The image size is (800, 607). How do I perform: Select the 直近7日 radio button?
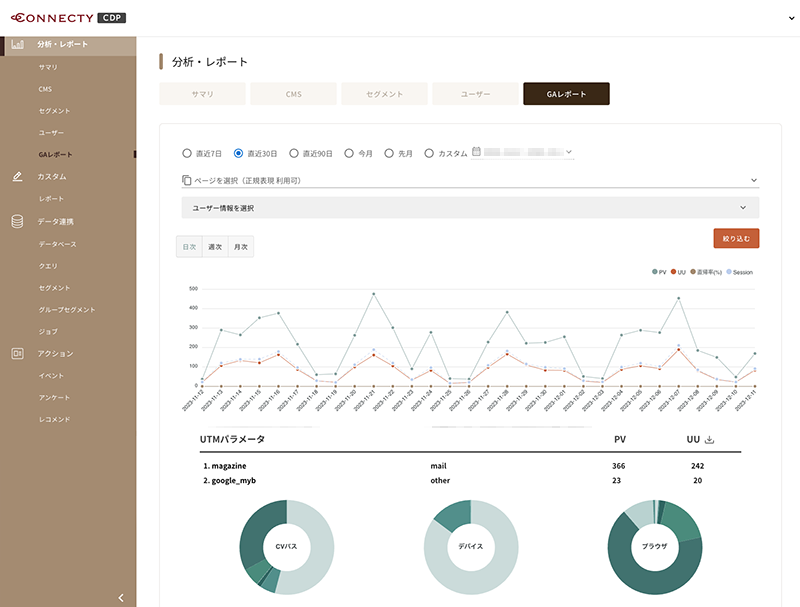187,153
